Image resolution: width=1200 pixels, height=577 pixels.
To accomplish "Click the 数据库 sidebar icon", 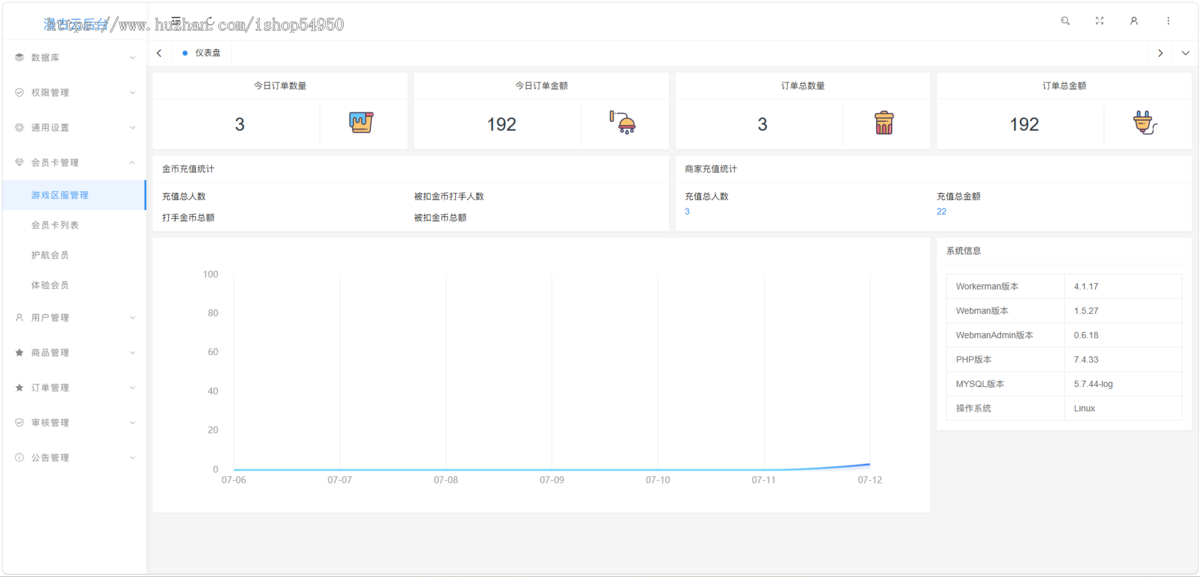I will click(x=19, y=58).
